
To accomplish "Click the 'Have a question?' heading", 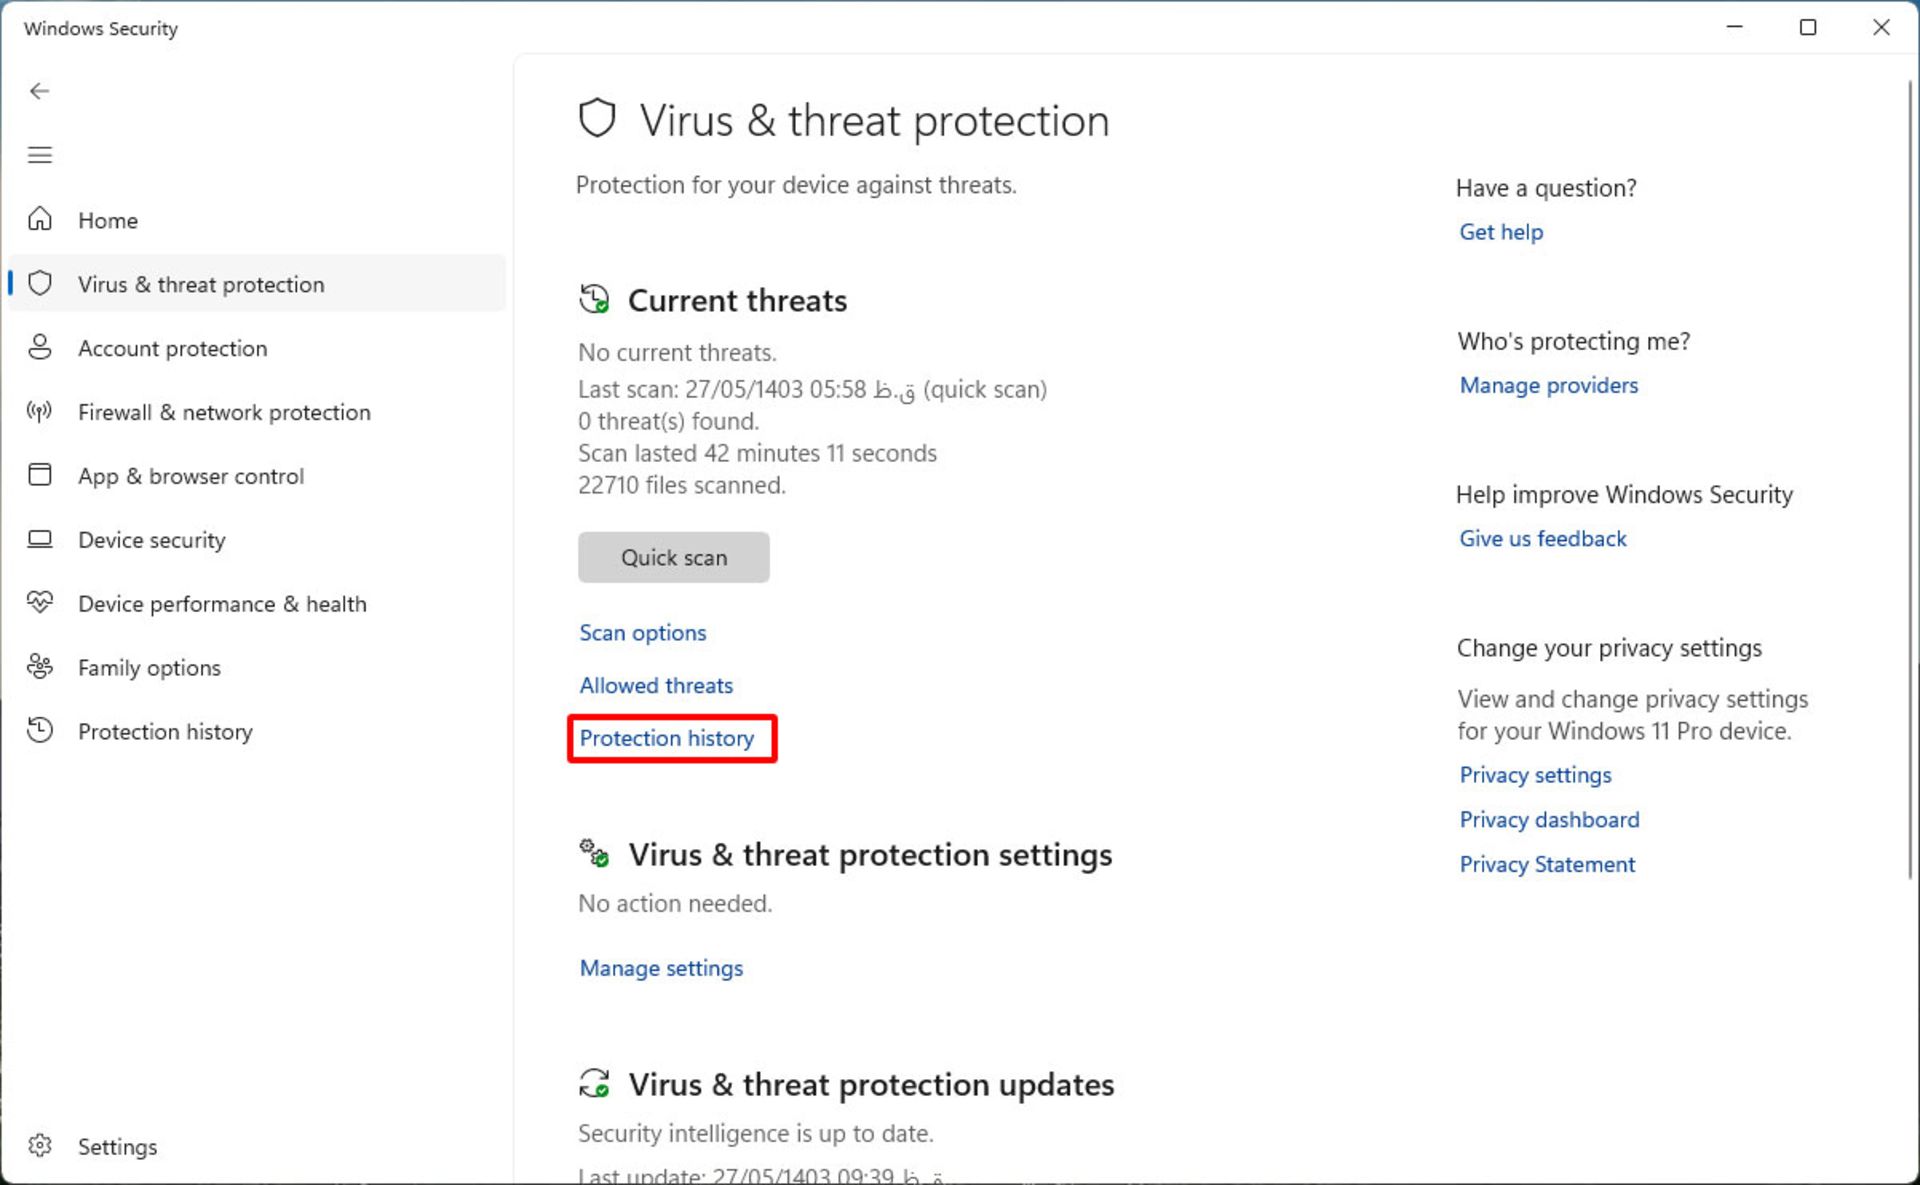I will pos(1546,188).
